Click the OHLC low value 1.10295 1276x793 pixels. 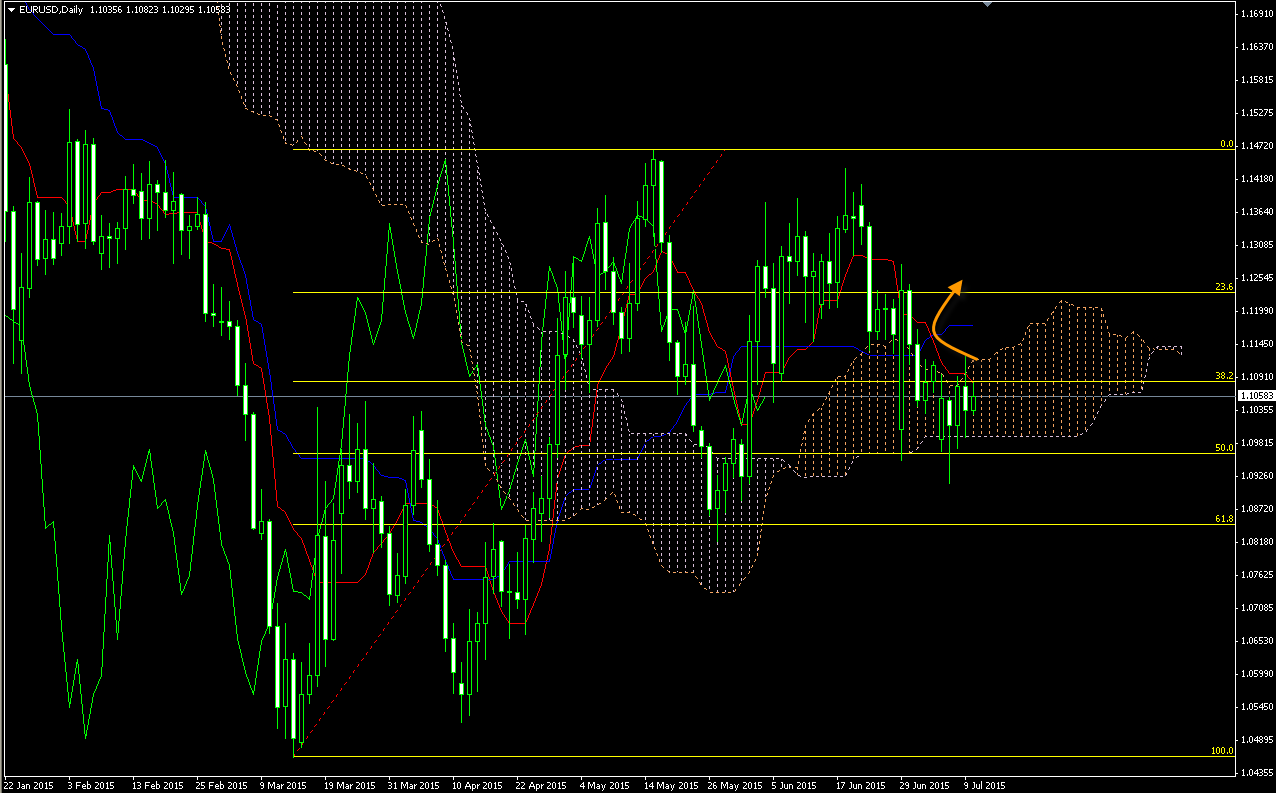pyautogui.click(x=177, y=10)
